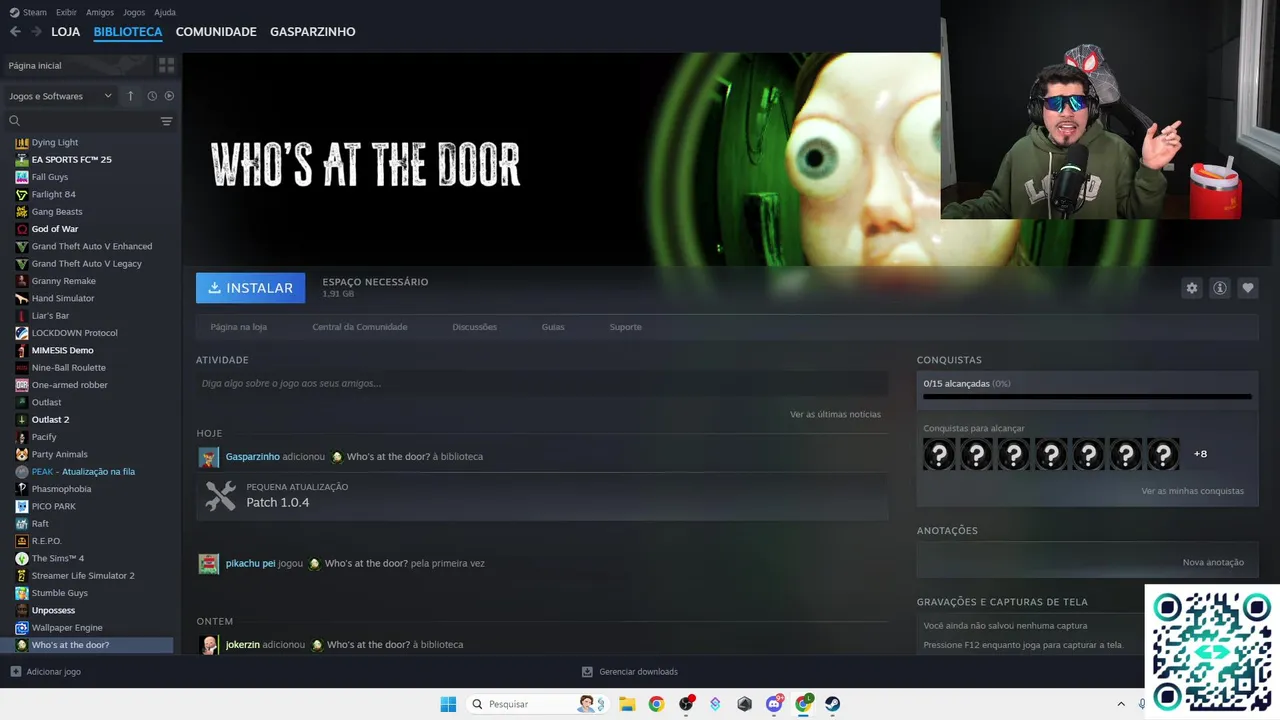This screenshot has height=720, width=1280.
Task: Add the game to favorites heart
Action: pos(1247,288)
